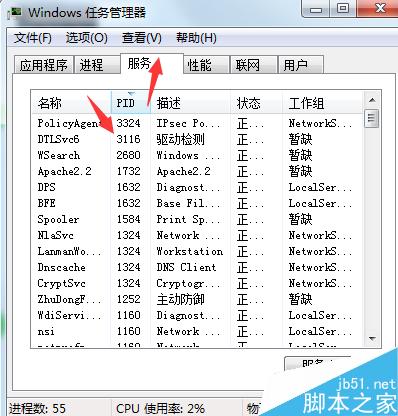Sort services by 描述 column header
Image resolution: width=398 pixels, height=416 pixels.
click(x=191, y=103)
